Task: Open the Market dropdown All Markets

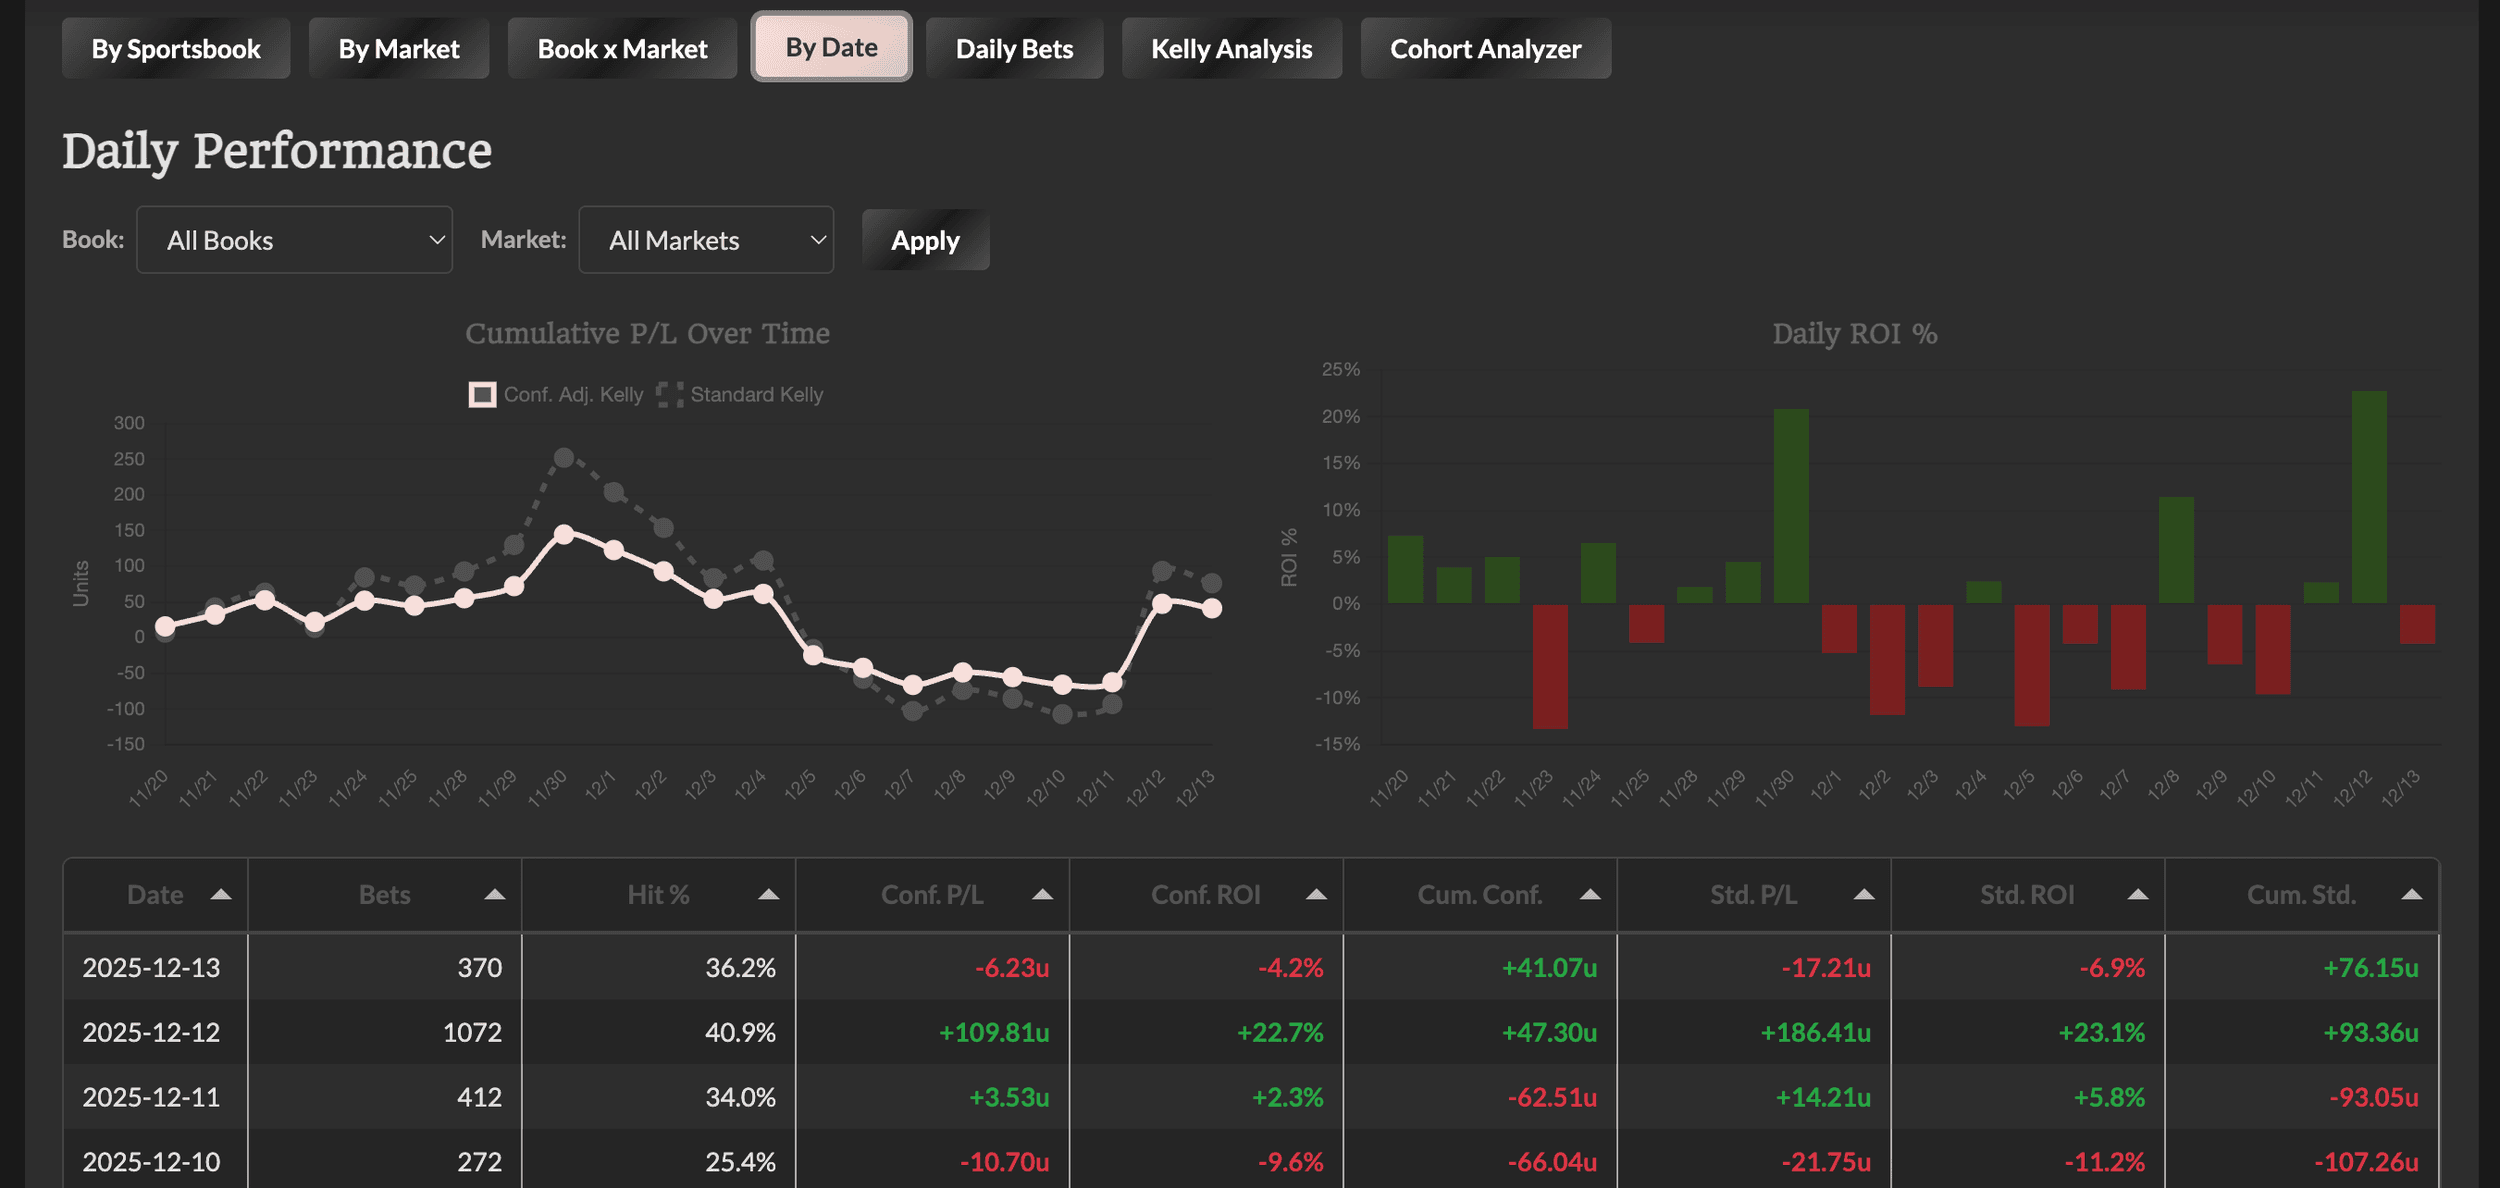Action: click(x=705, y=240)
